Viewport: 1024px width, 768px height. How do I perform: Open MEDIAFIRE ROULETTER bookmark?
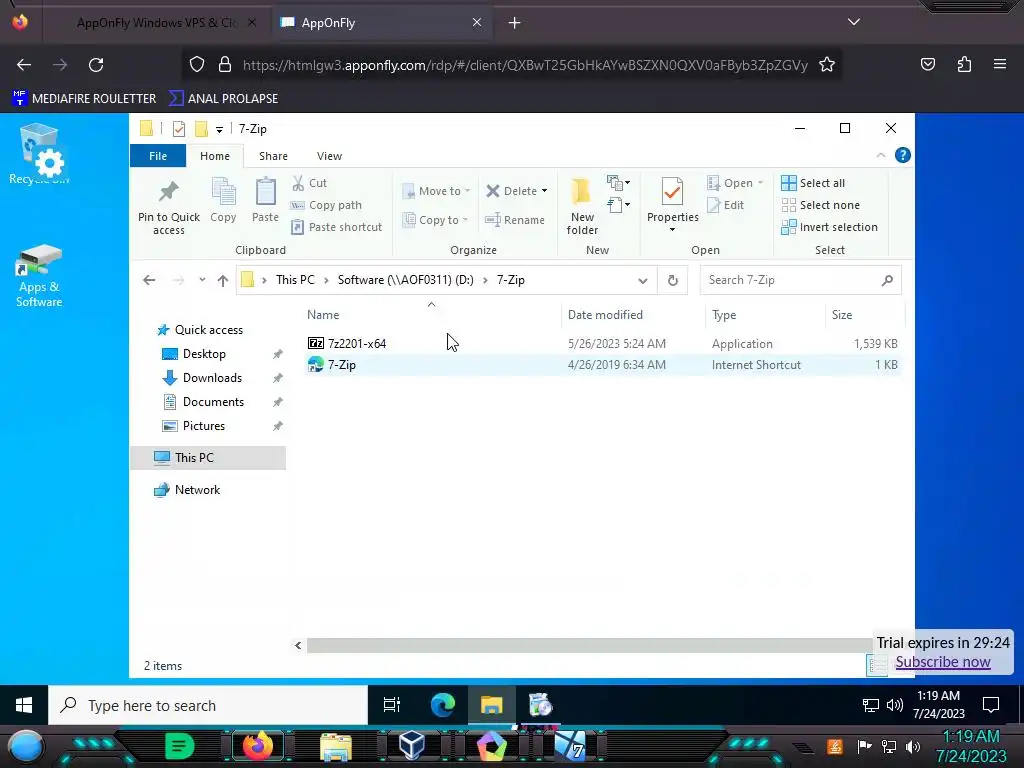[x=84, y=99]
